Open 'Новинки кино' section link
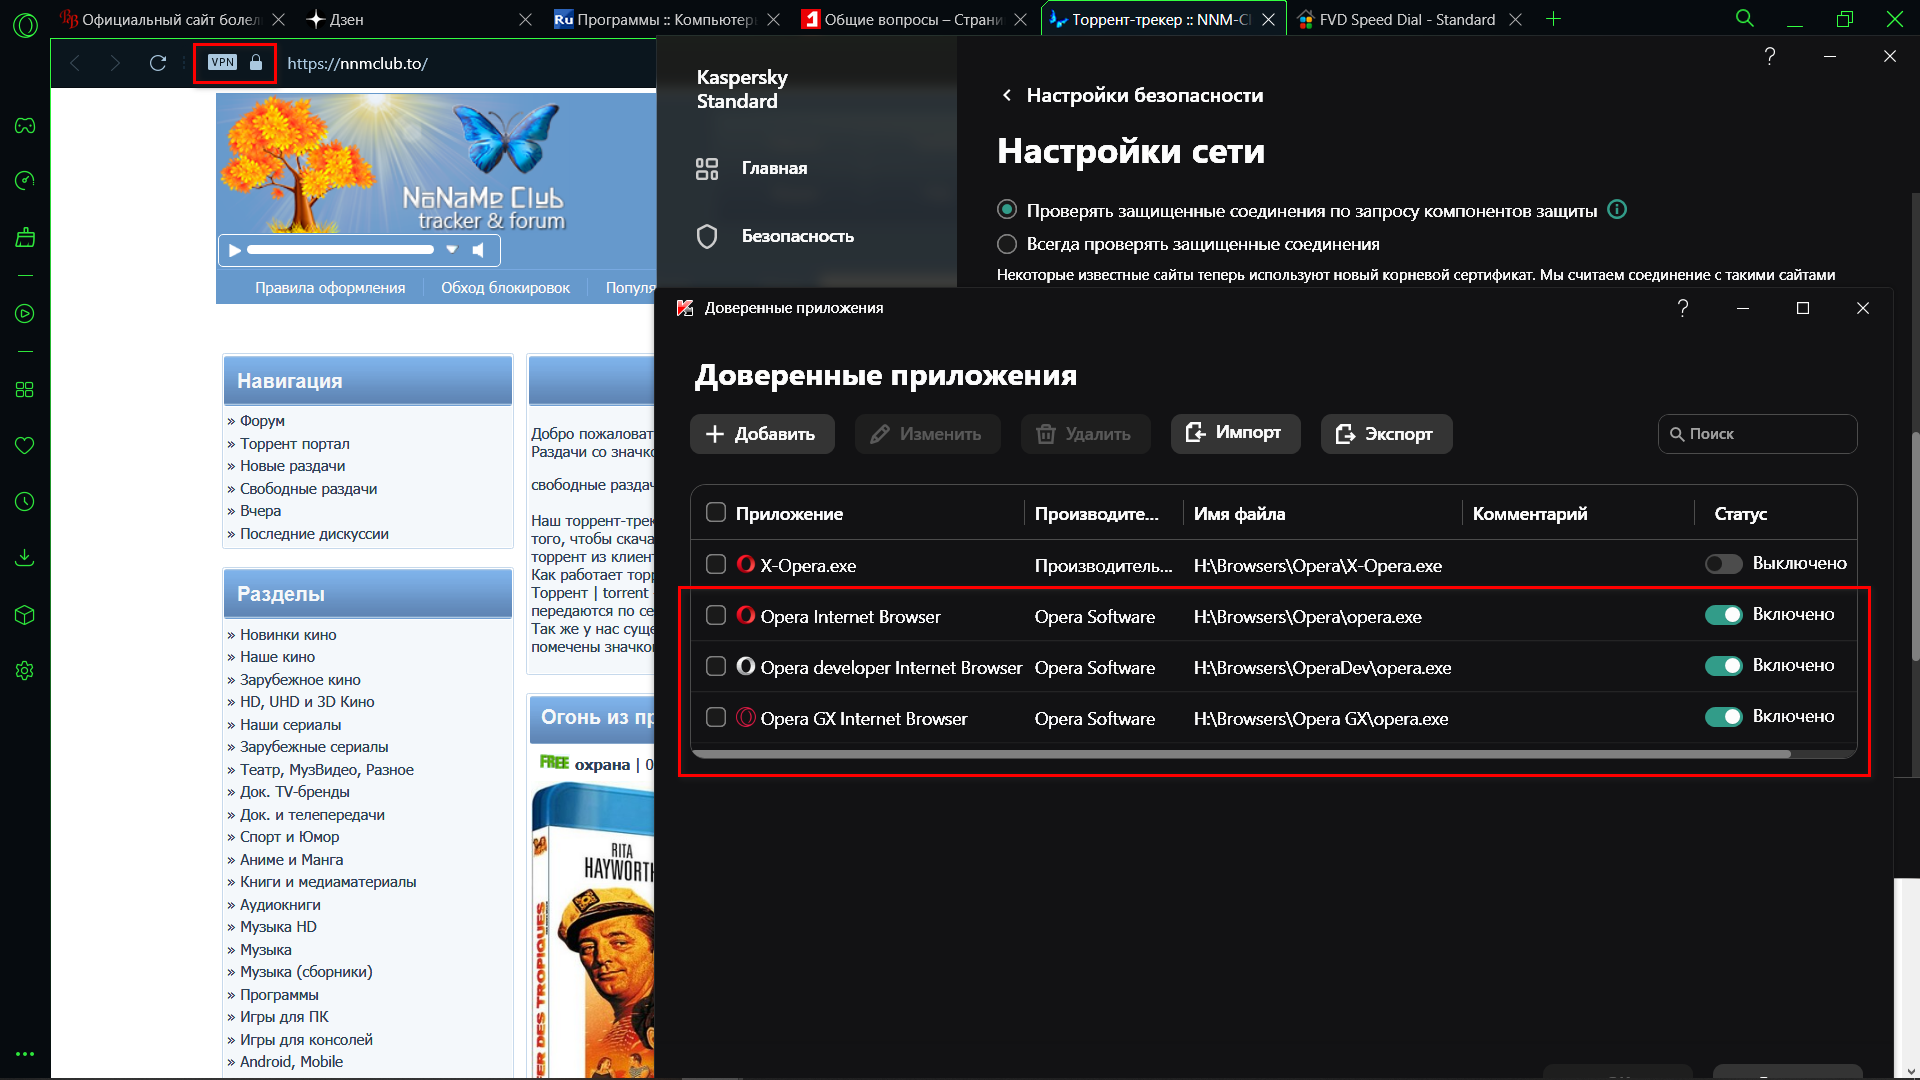This screenshot has height=1080, width=1920. point(288,635)
